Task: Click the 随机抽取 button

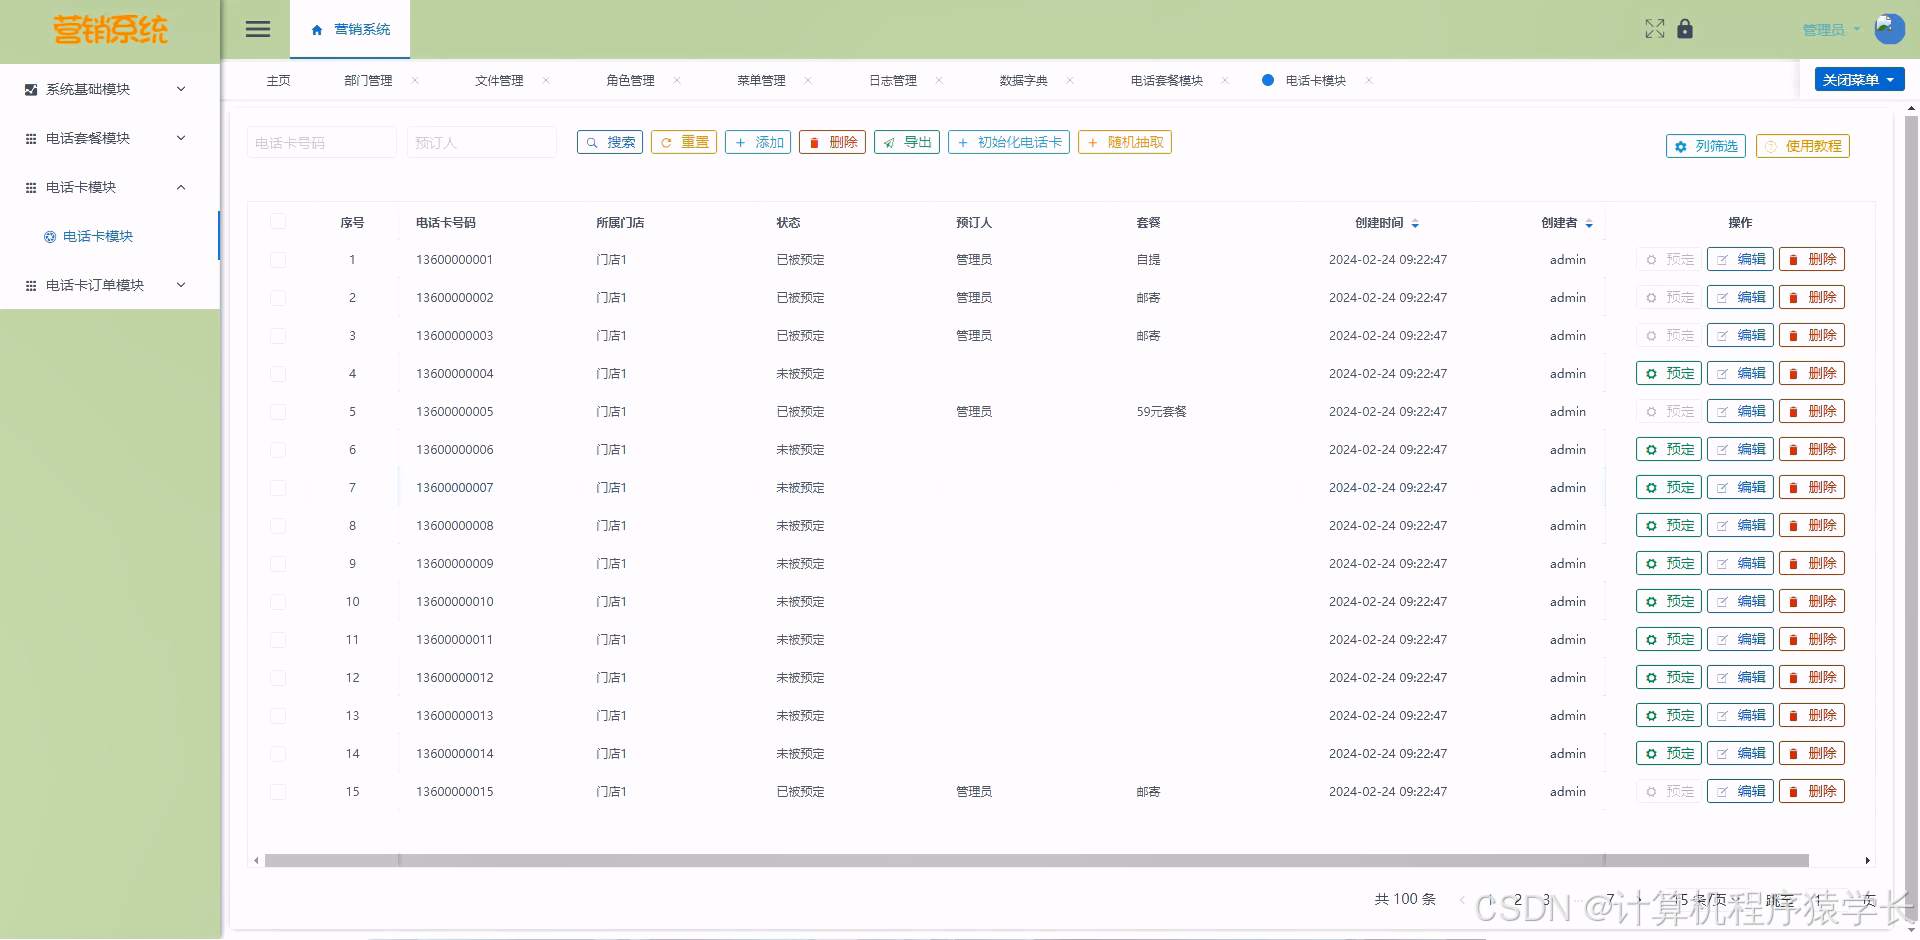Action: pos(1125,142)
